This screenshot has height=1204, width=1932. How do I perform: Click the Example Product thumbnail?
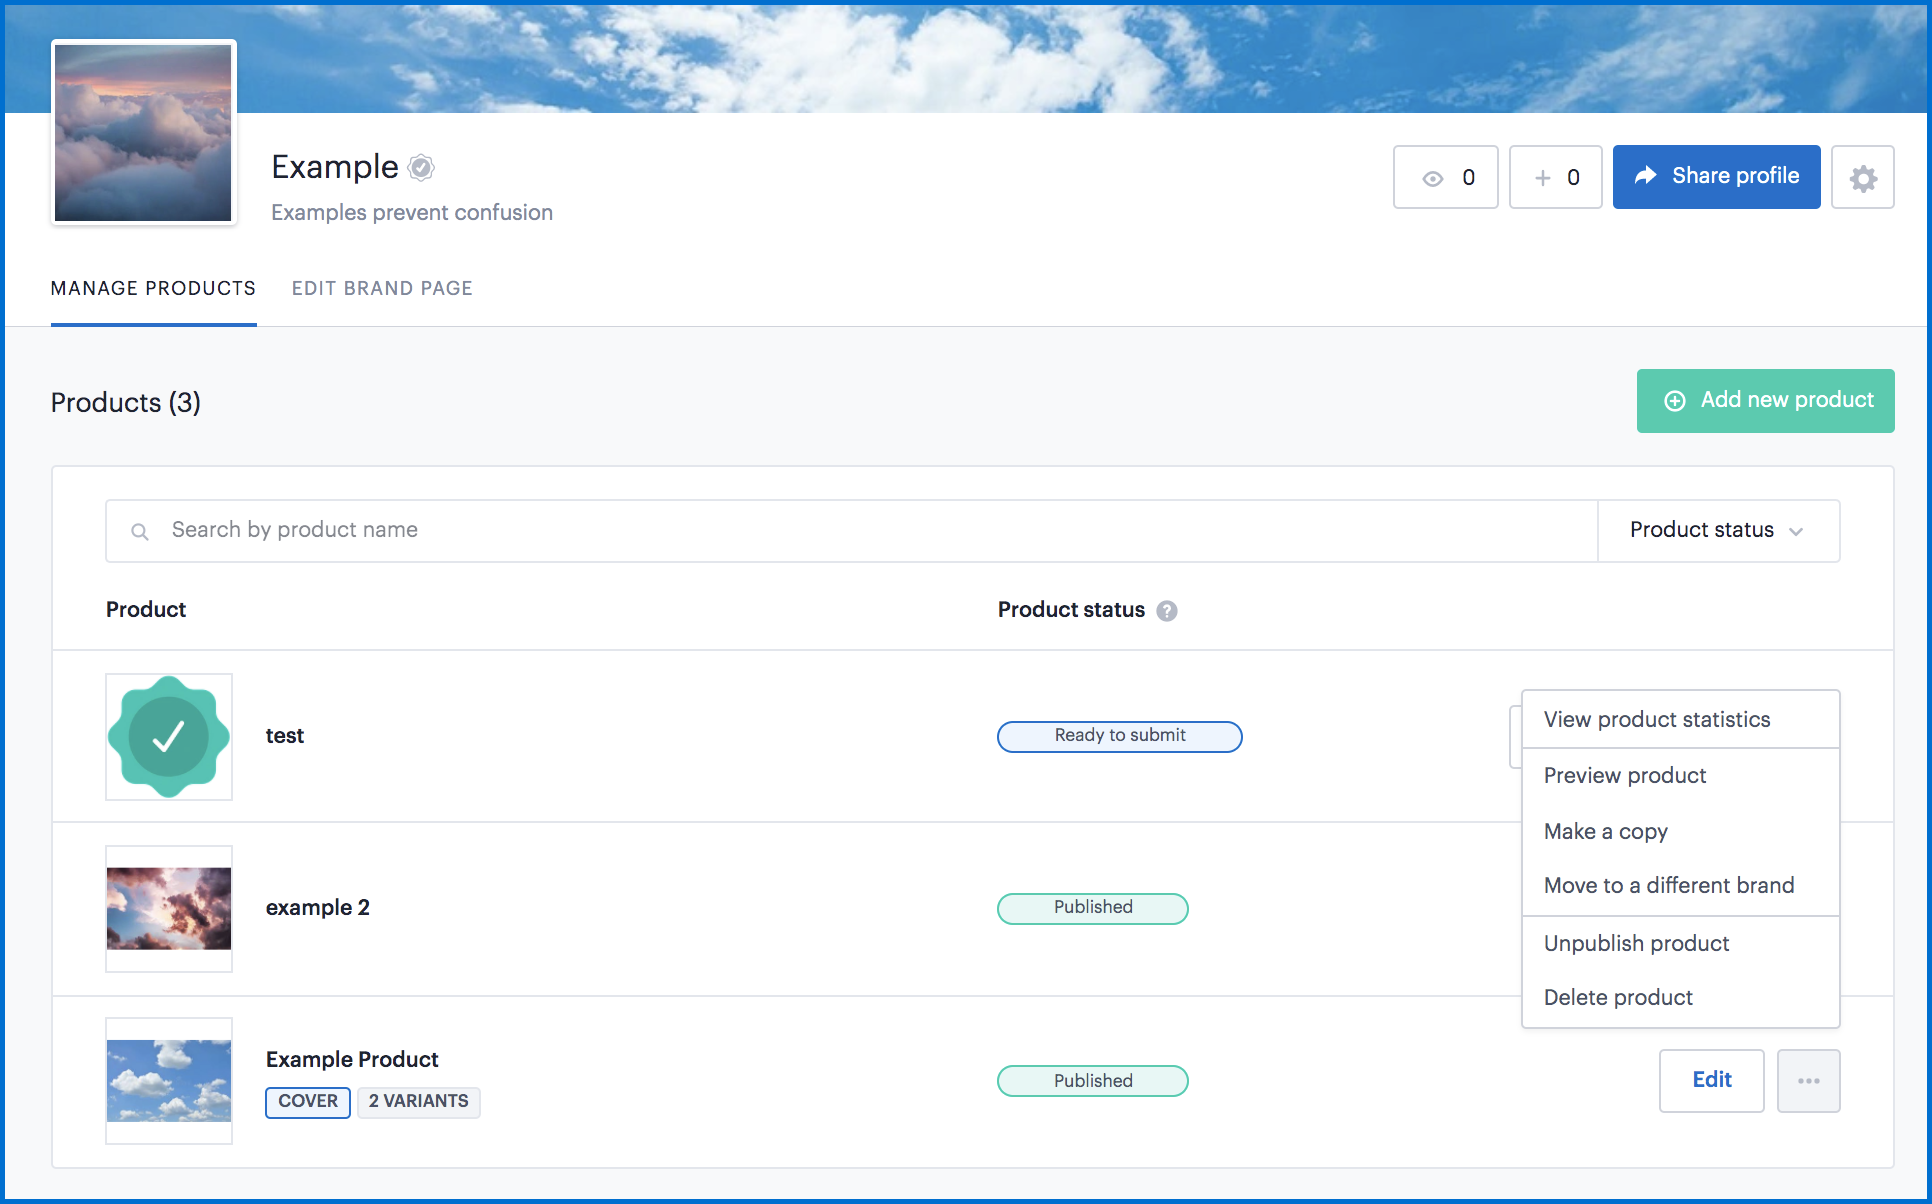coord(169,1081)
